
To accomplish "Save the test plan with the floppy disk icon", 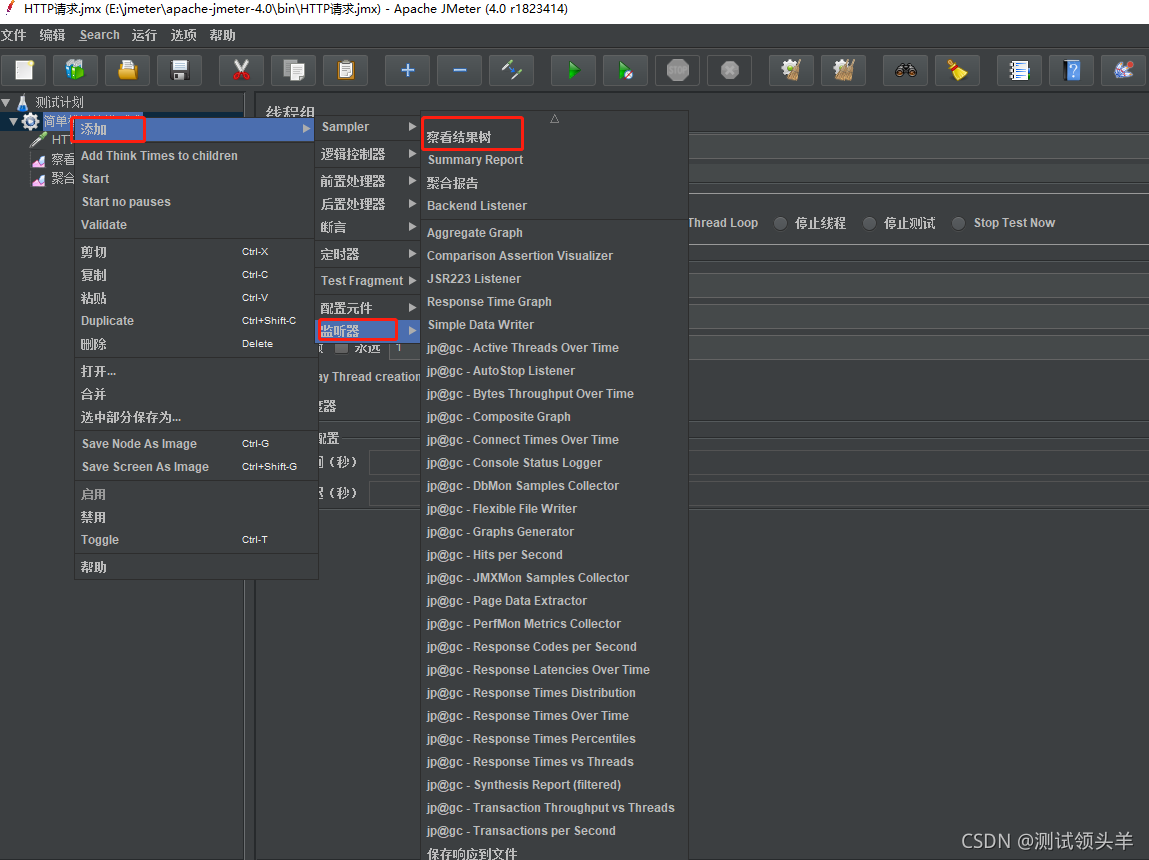I will [x=180, y=70].
